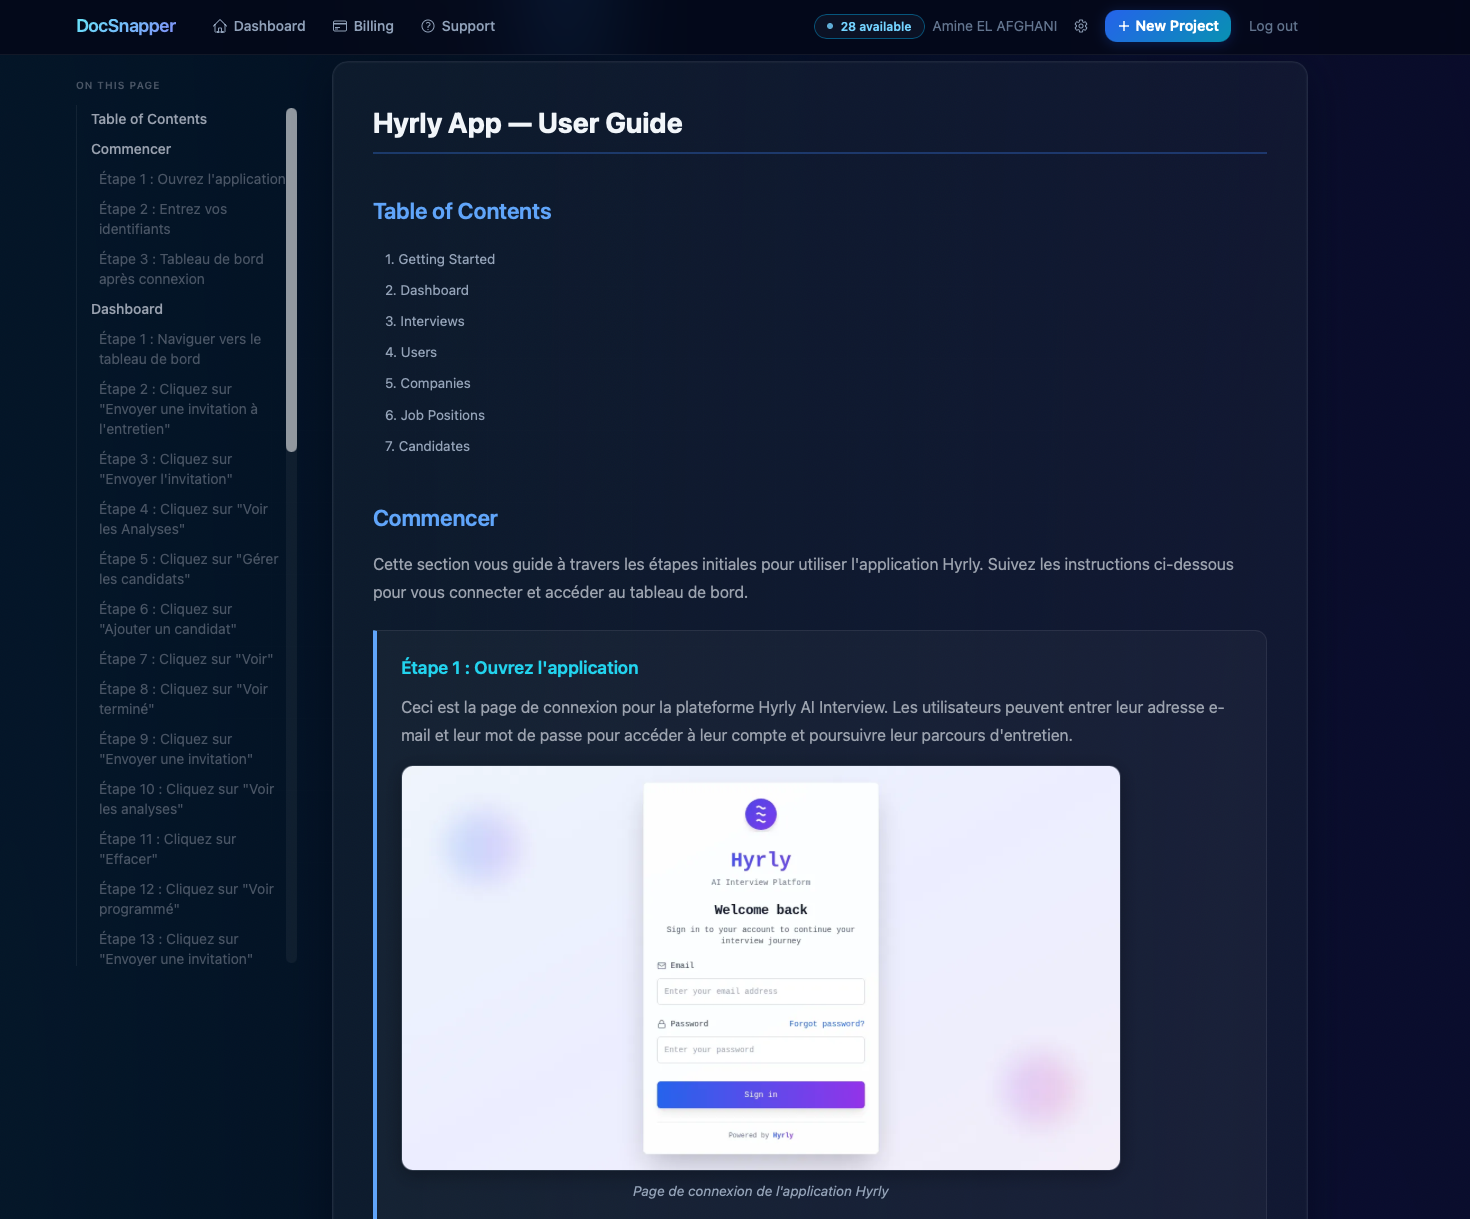Click the '28 available' credits badge
The width and height of the screenshot is (1470, 1219).
click(868, 26)
